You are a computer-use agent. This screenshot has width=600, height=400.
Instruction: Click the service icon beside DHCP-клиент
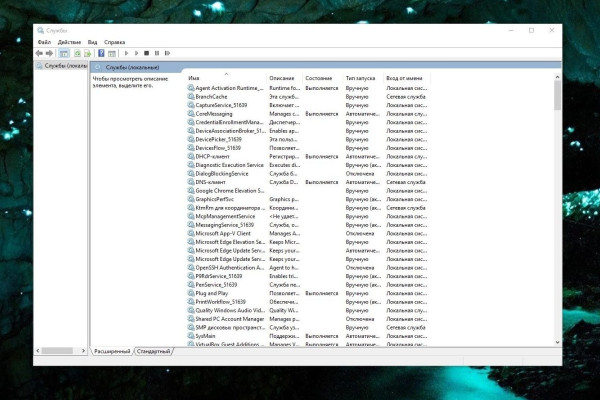click(x=191, y=156)
